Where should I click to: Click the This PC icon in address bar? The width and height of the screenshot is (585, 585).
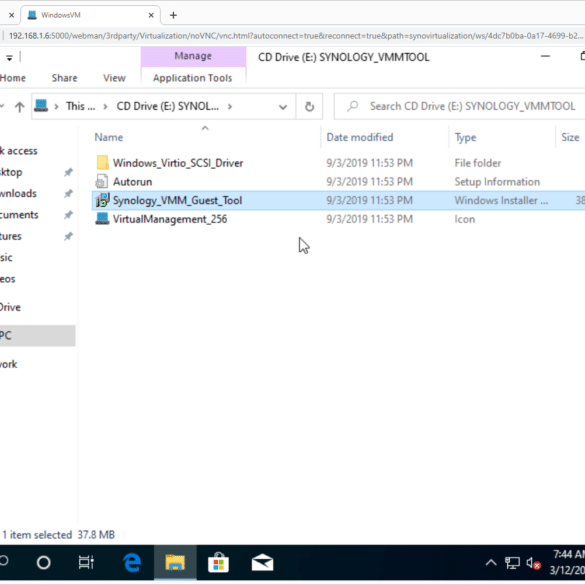41,106
